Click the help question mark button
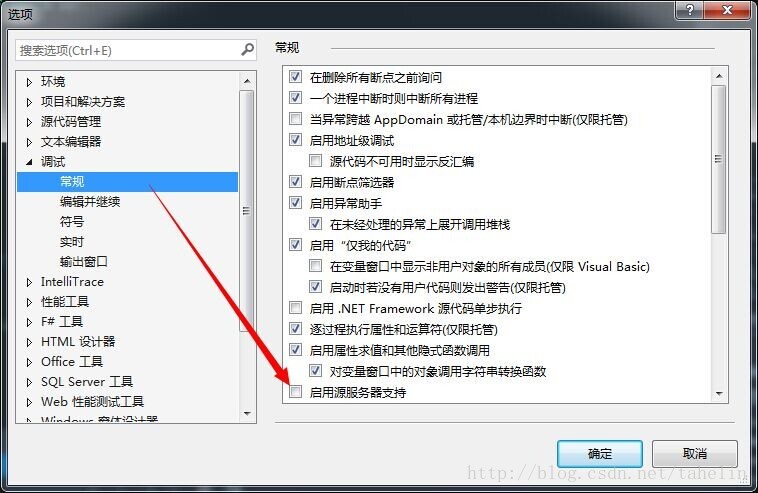758x493 pixels. 689,10
